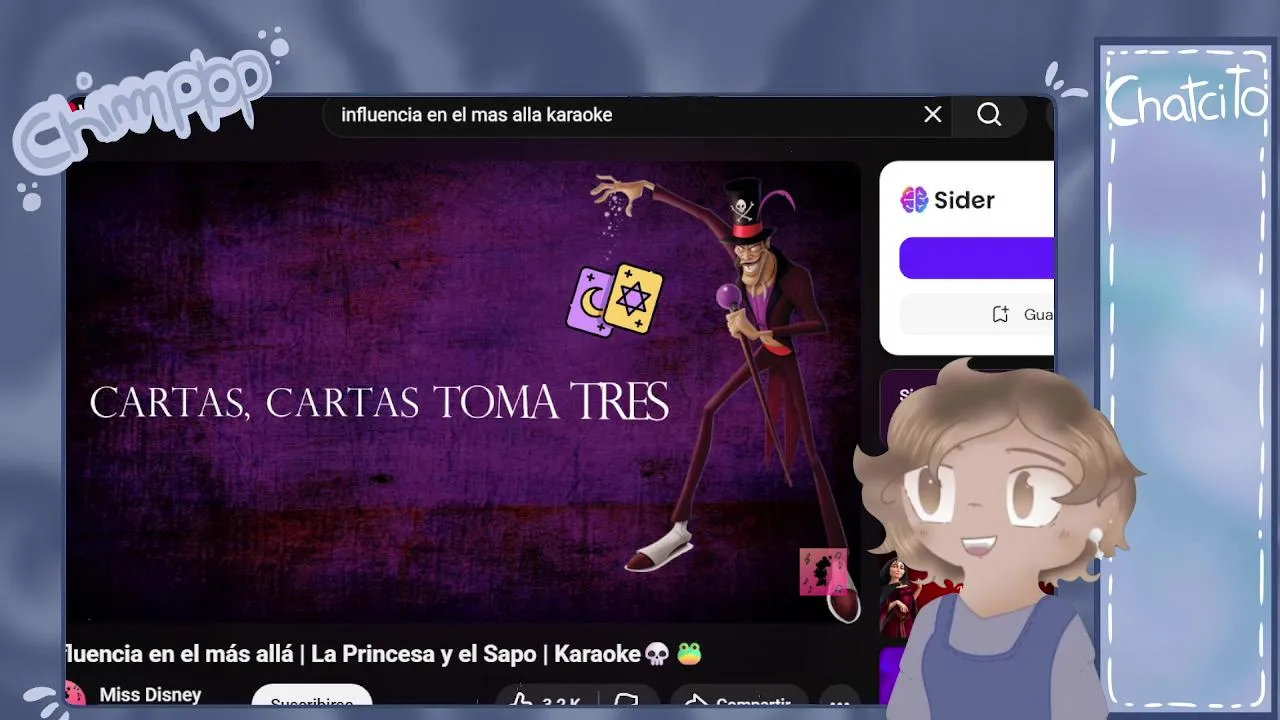The width and height of the screenshot is (1280, 720).
Task: Click the Sider brain logo
Action: click(x=914, y=200)
